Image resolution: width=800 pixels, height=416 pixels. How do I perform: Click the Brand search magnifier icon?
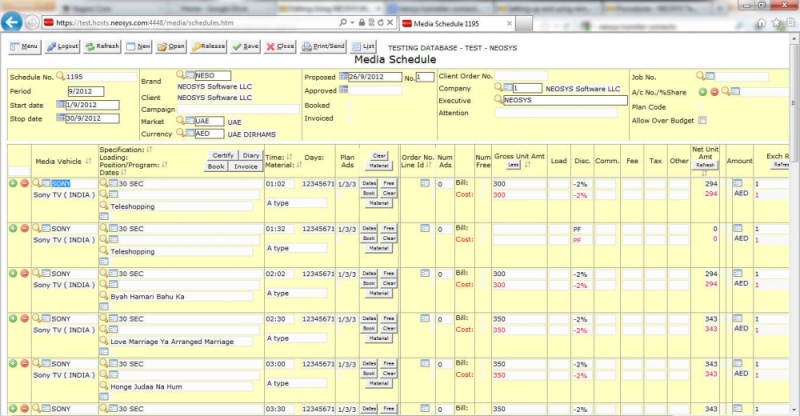pos(180,75)
